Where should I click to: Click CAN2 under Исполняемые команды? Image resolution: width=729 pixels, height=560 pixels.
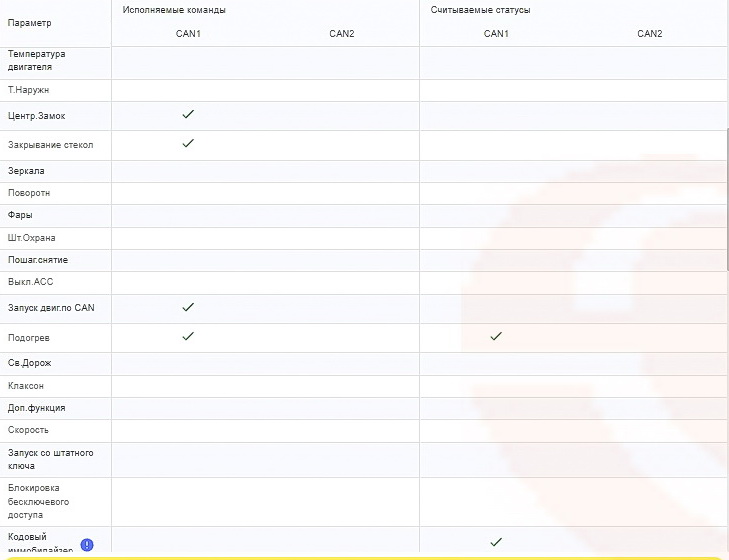coord(342,33)
